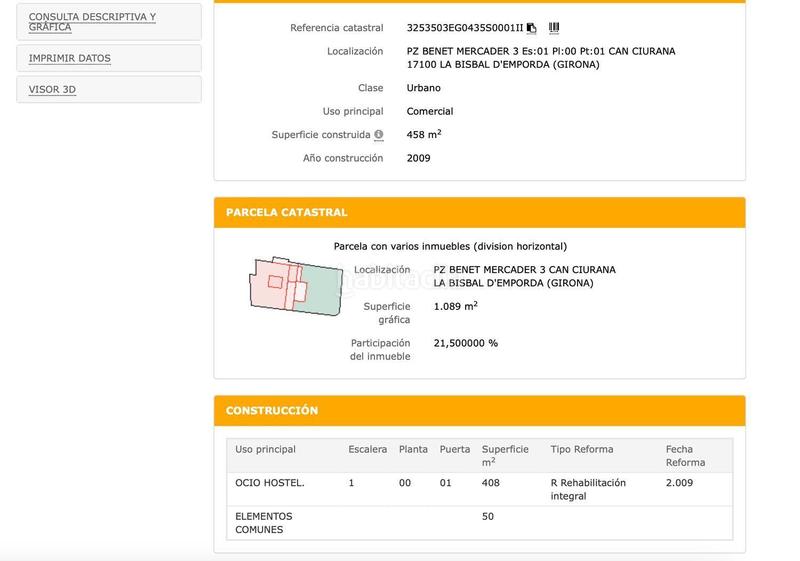Click the R Rehabilitación integral cell
Image resolution: width=800 pixels, height=561 pixels.
[588, 489]
